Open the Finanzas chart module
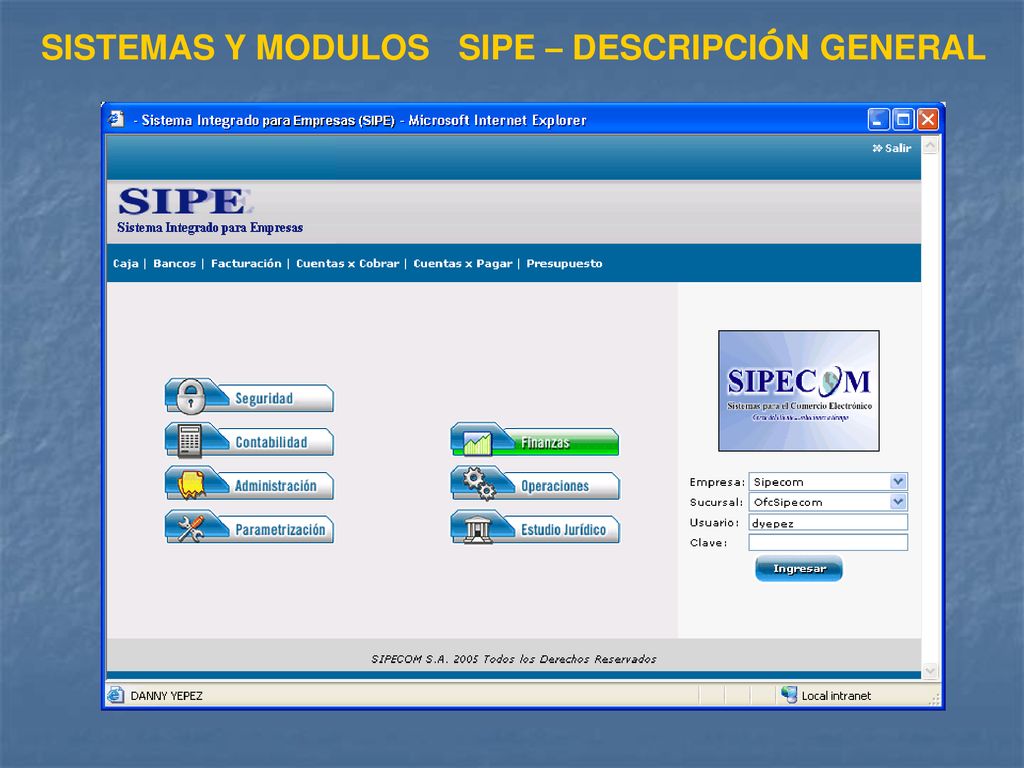Screen dimensions: 1024x768 point(535,440)
